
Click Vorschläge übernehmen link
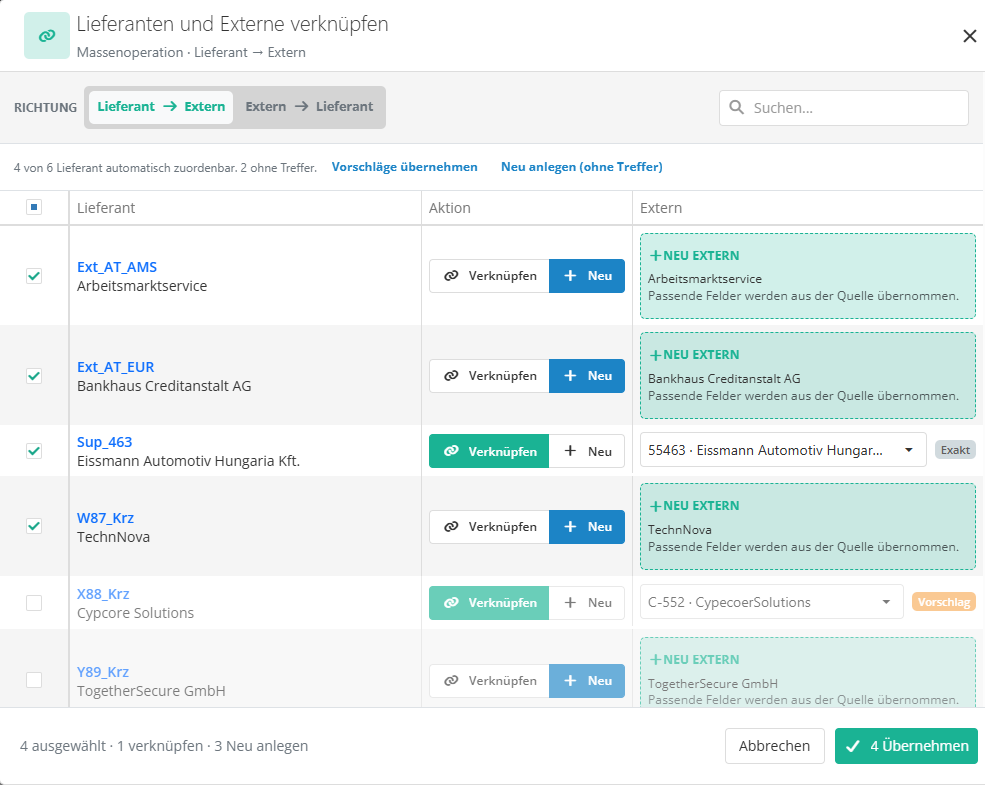pyautogui.click(x=405, y=167)
